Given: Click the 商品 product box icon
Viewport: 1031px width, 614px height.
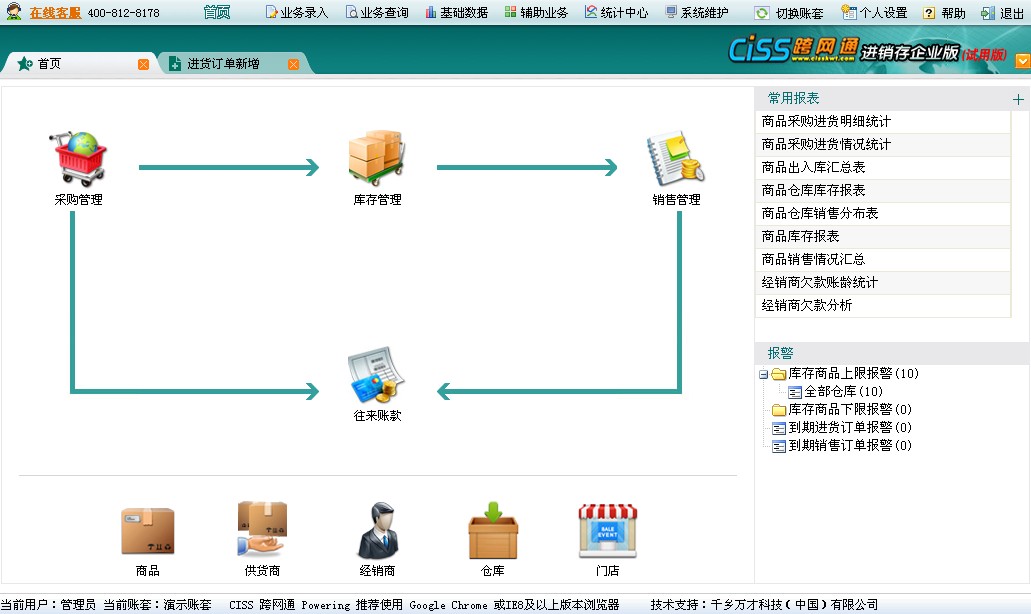Looking at the screenshot, I should (x=147, y=531).
